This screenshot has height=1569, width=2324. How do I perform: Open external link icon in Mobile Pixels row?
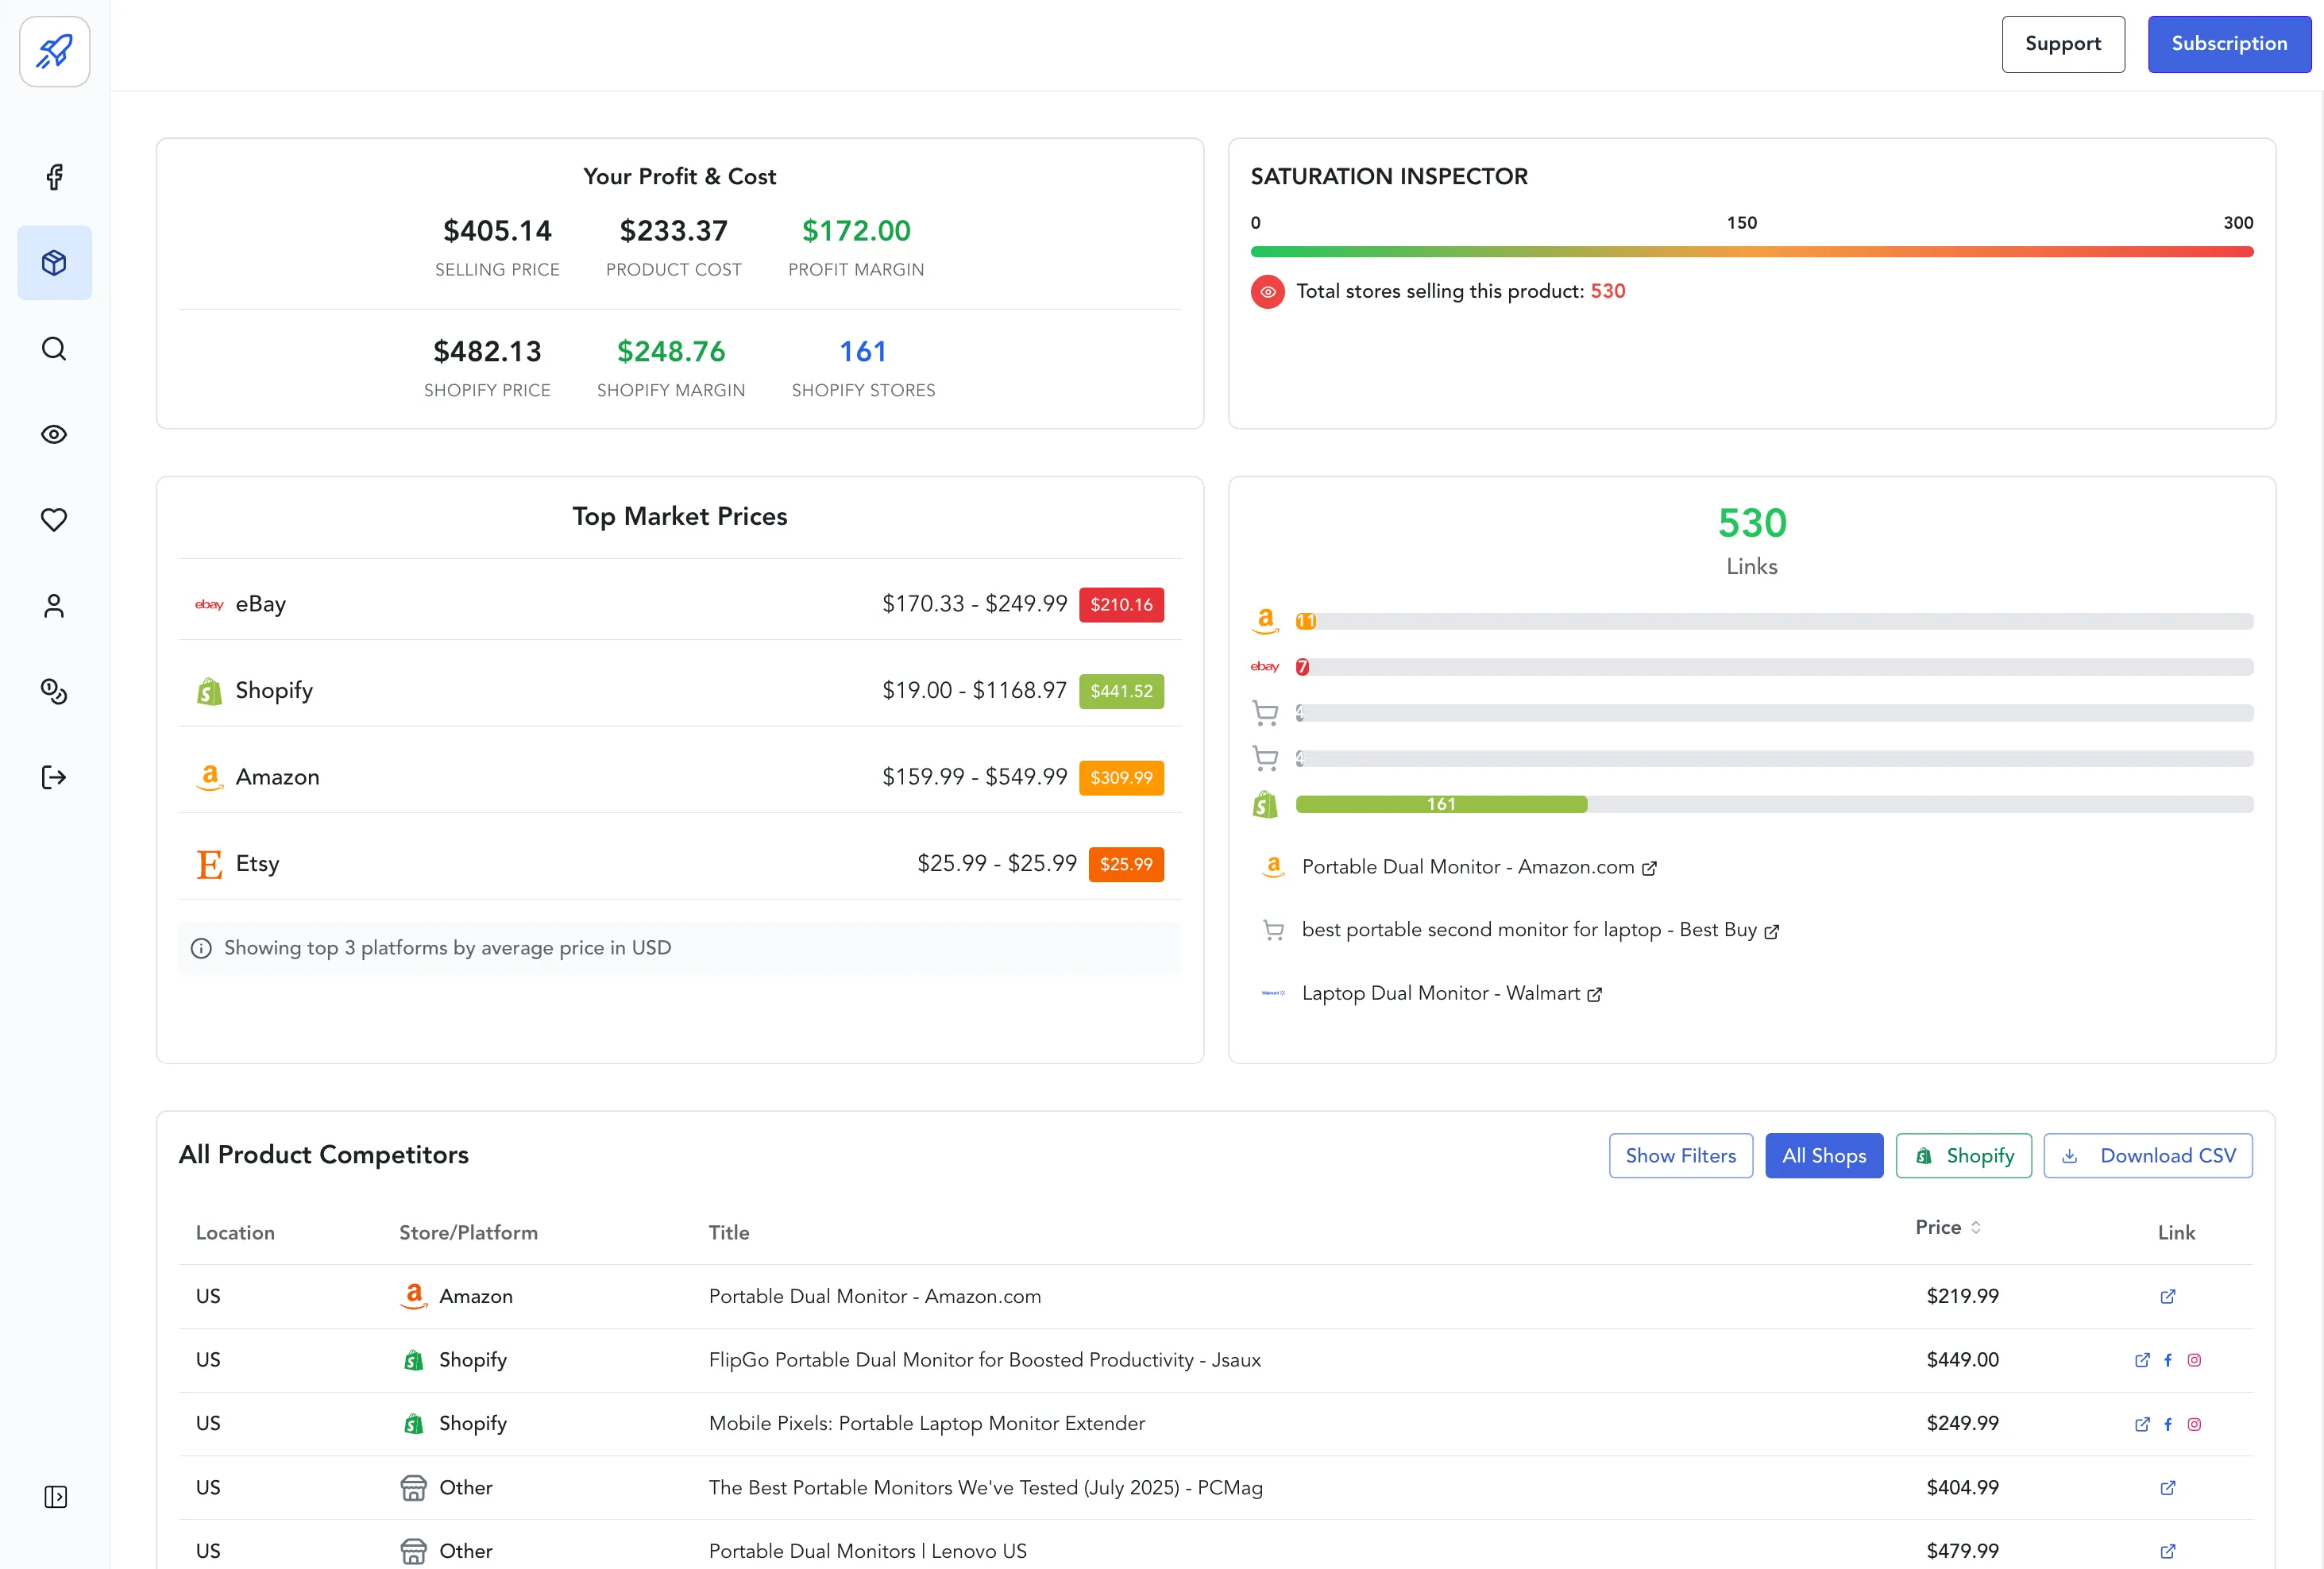[x=2142, y=1424]
